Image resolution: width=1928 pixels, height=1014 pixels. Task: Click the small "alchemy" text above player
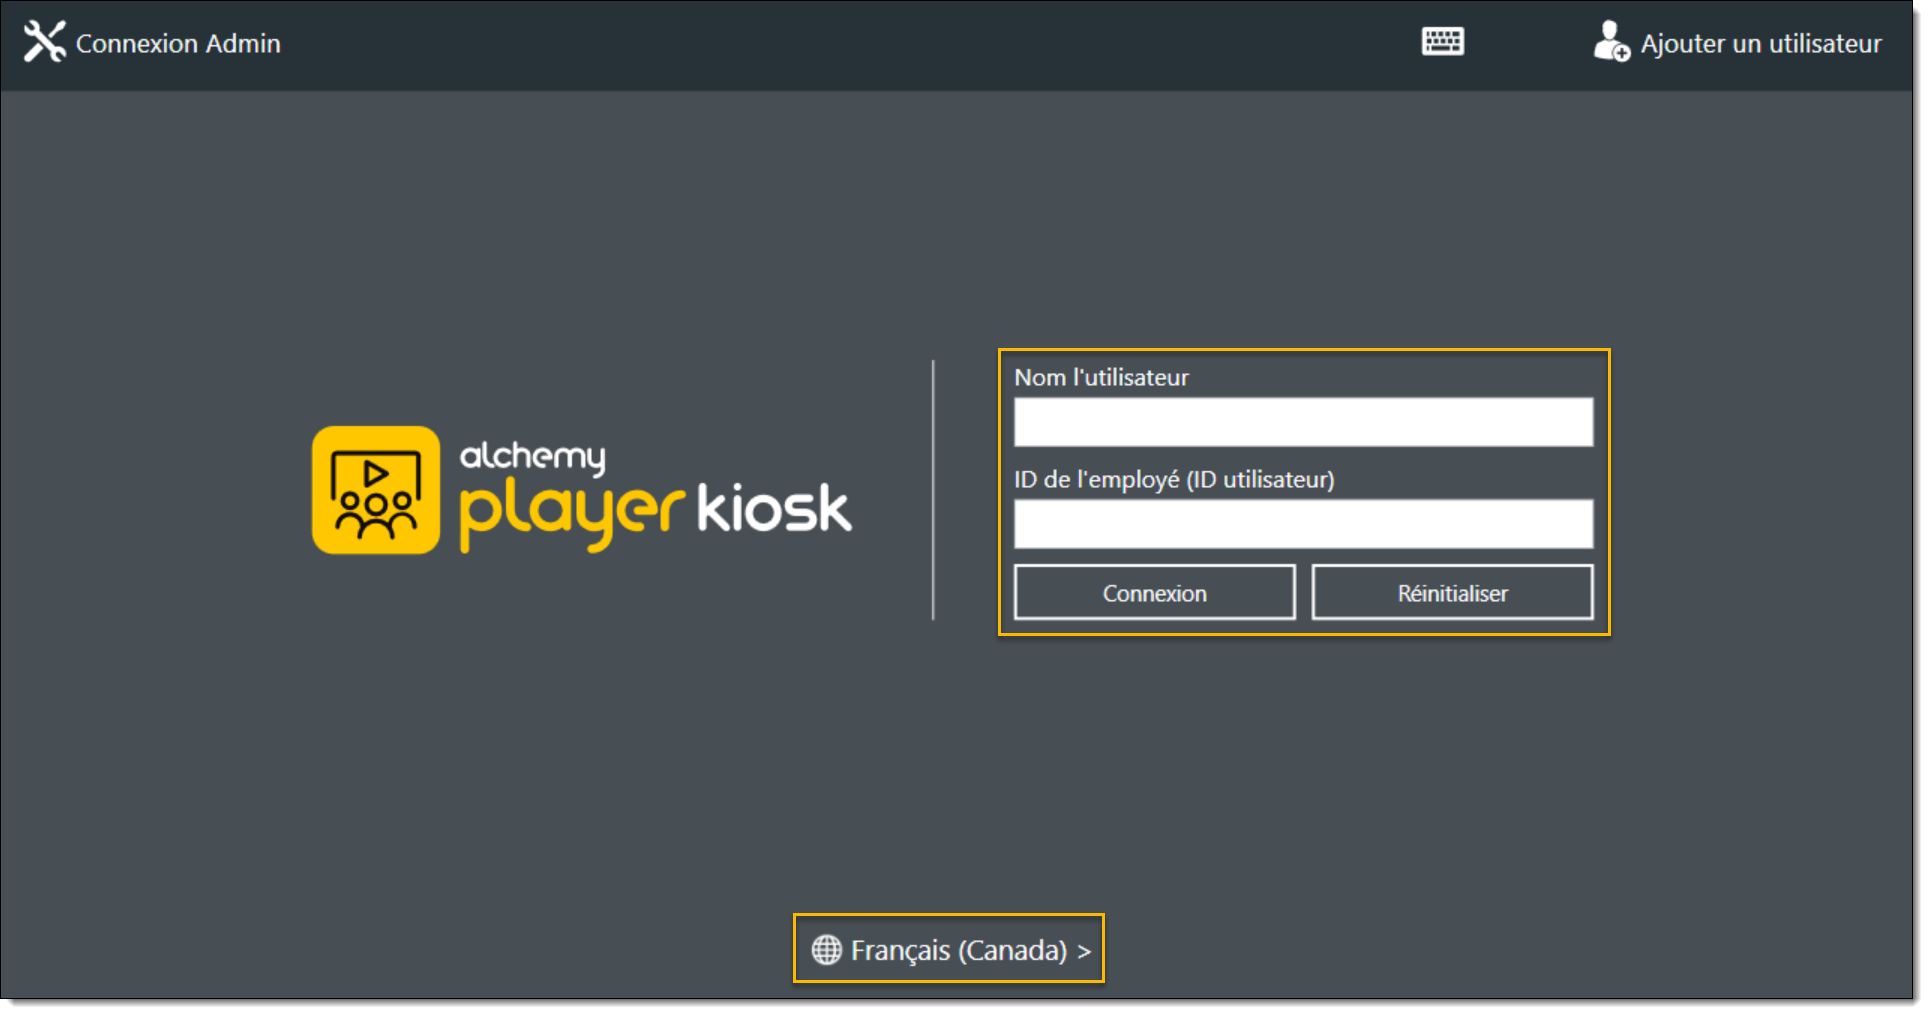531,456
